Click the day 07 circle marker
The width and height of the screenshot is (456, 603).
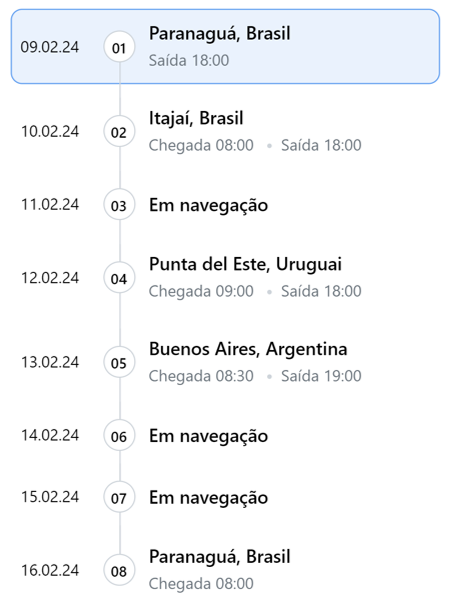click(119, 497)
